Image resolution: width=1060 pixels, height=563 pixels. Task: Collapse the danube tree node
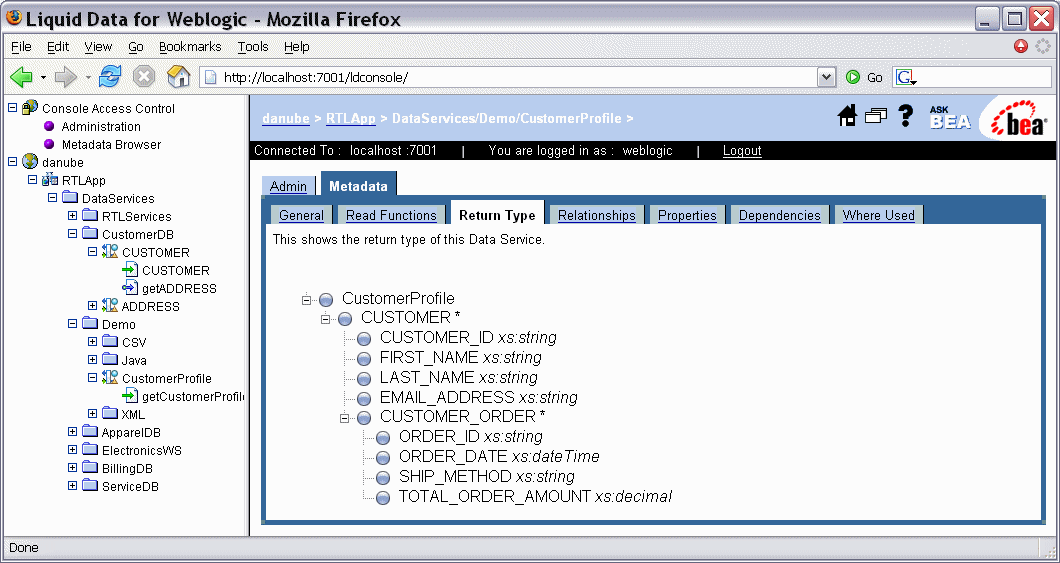pos(11,162)
